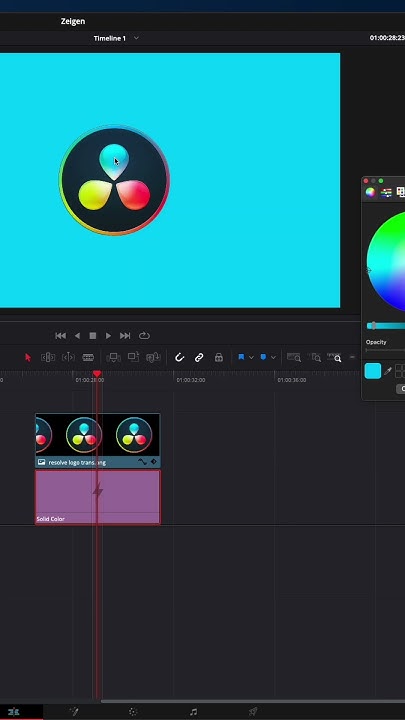Stop playback with the square button
This screenshot has height=720, width=405.
[x=93, y=336]
